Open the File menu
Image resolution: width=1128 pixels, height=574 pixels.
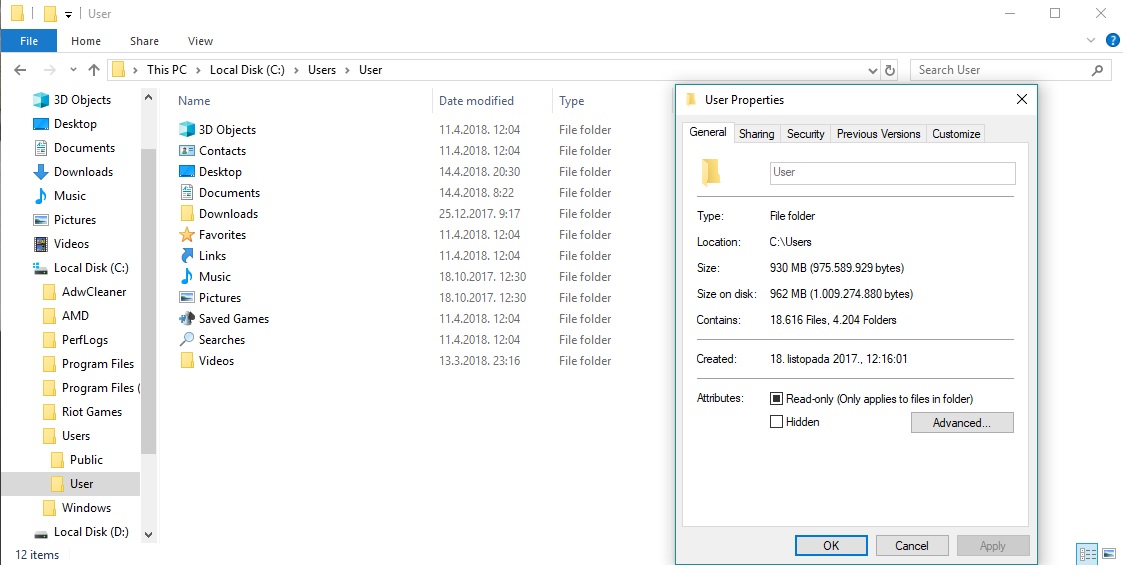tap(29, 41)
